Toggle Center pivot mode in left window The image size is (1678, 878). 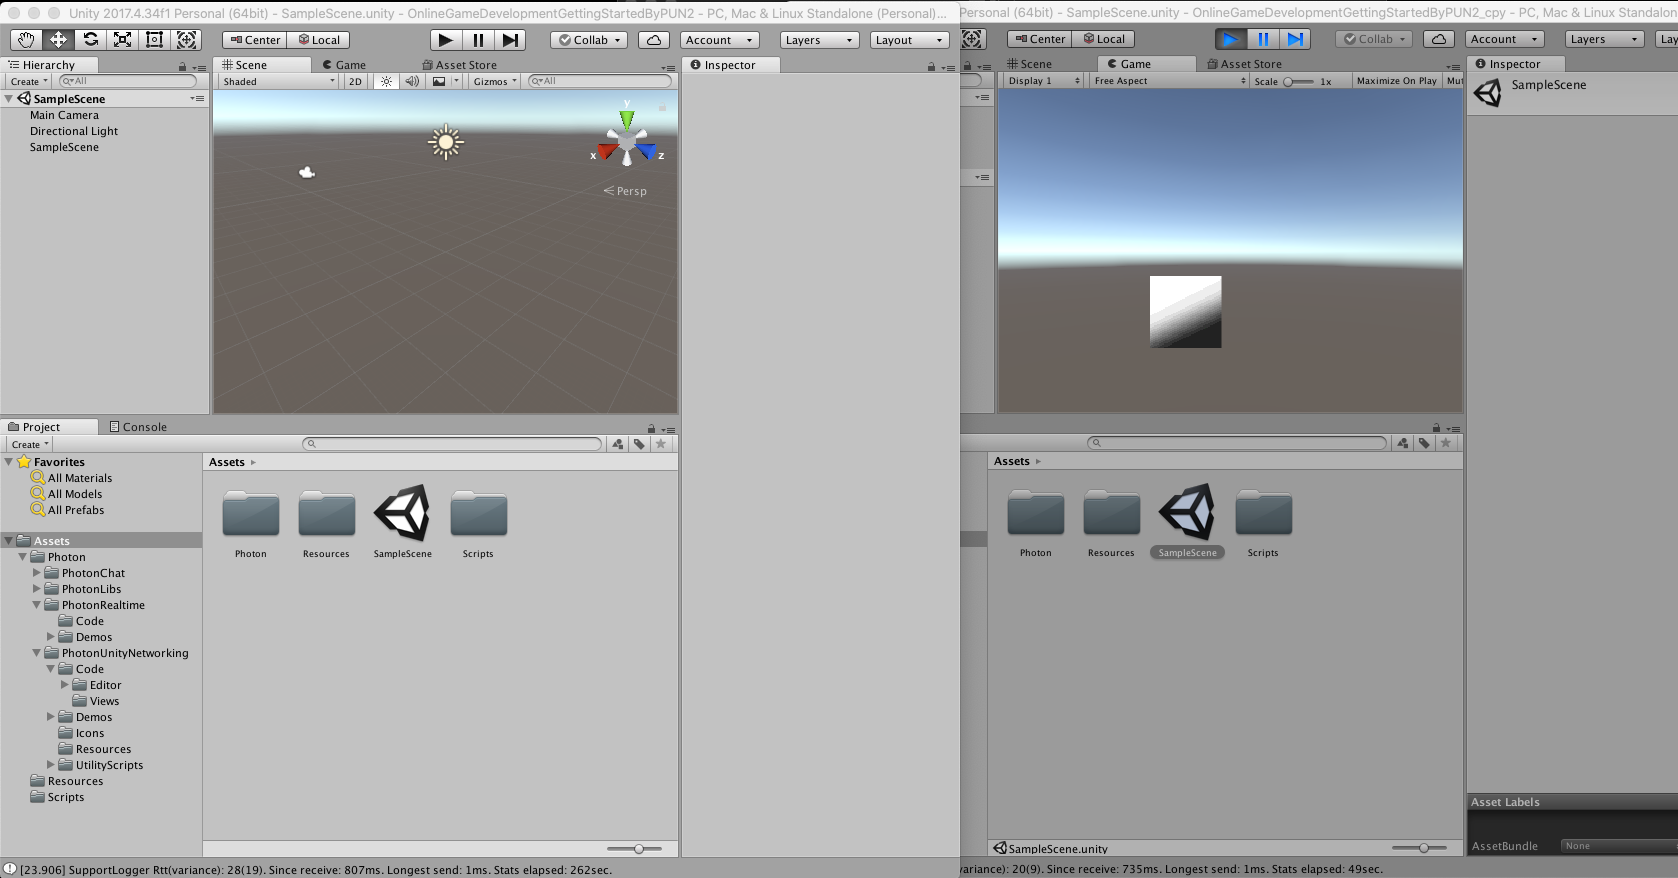click(x=255, y=40)
